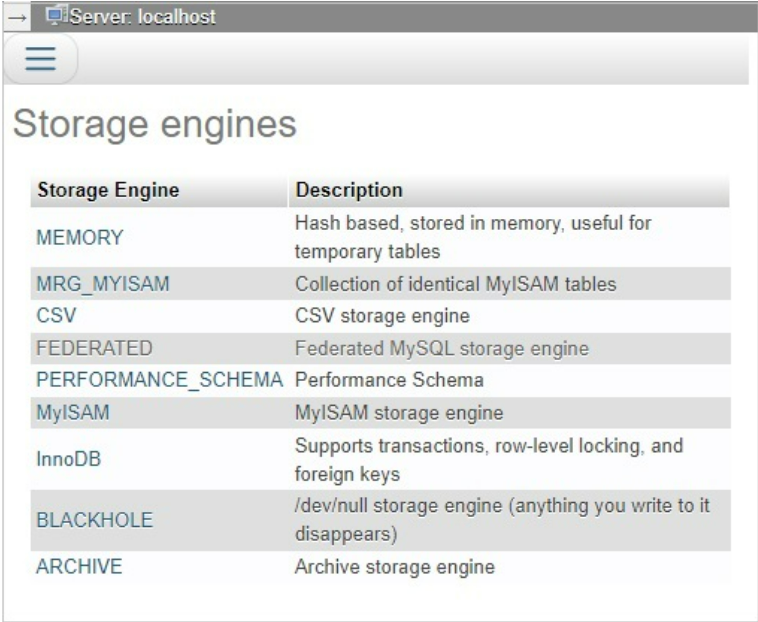
Task: Click the /dev/null BLACKHOLE description text
Action: pos(502,520)
